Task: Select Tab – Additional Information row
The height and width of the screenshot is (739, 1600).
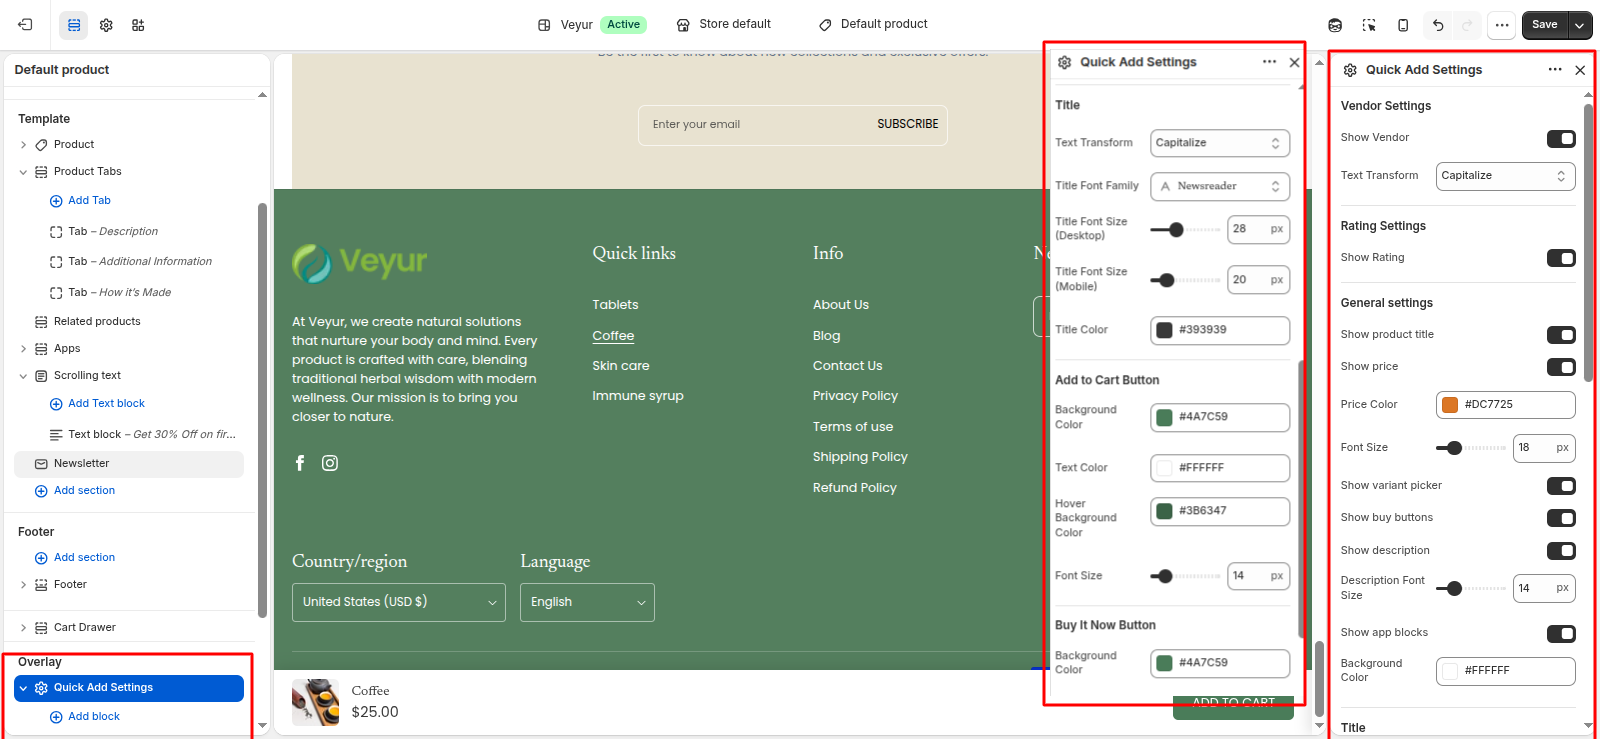Action: click(129, 262)
